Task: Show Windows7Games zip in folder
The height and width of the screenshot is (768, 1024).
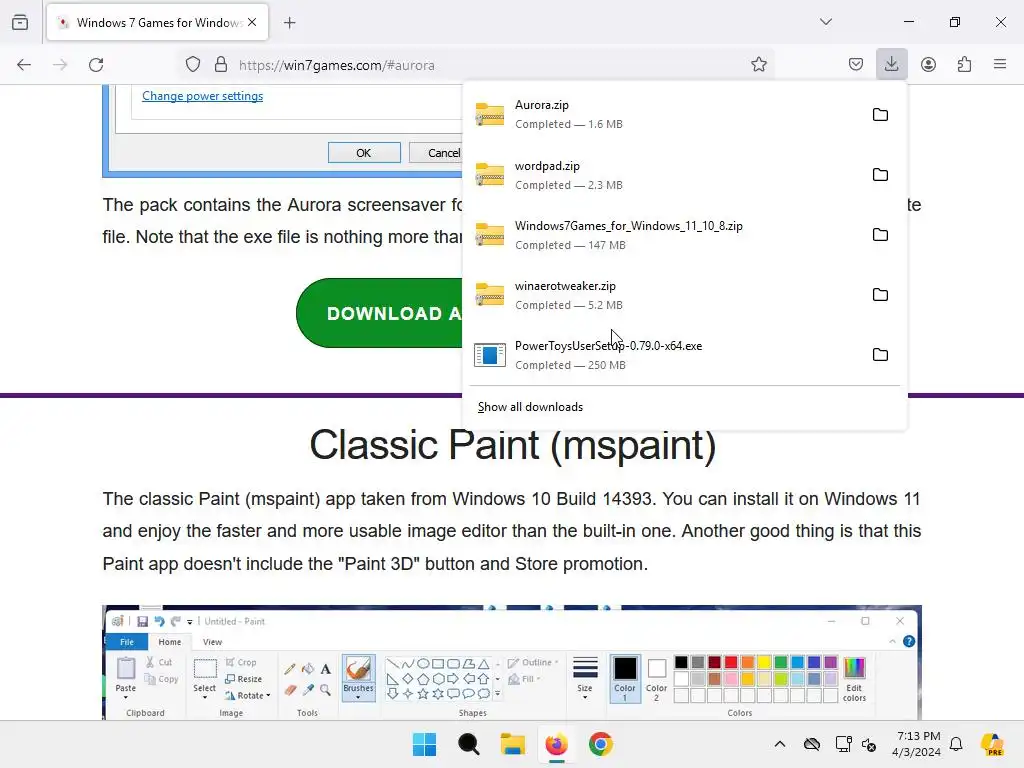Action: pos(880,235)
